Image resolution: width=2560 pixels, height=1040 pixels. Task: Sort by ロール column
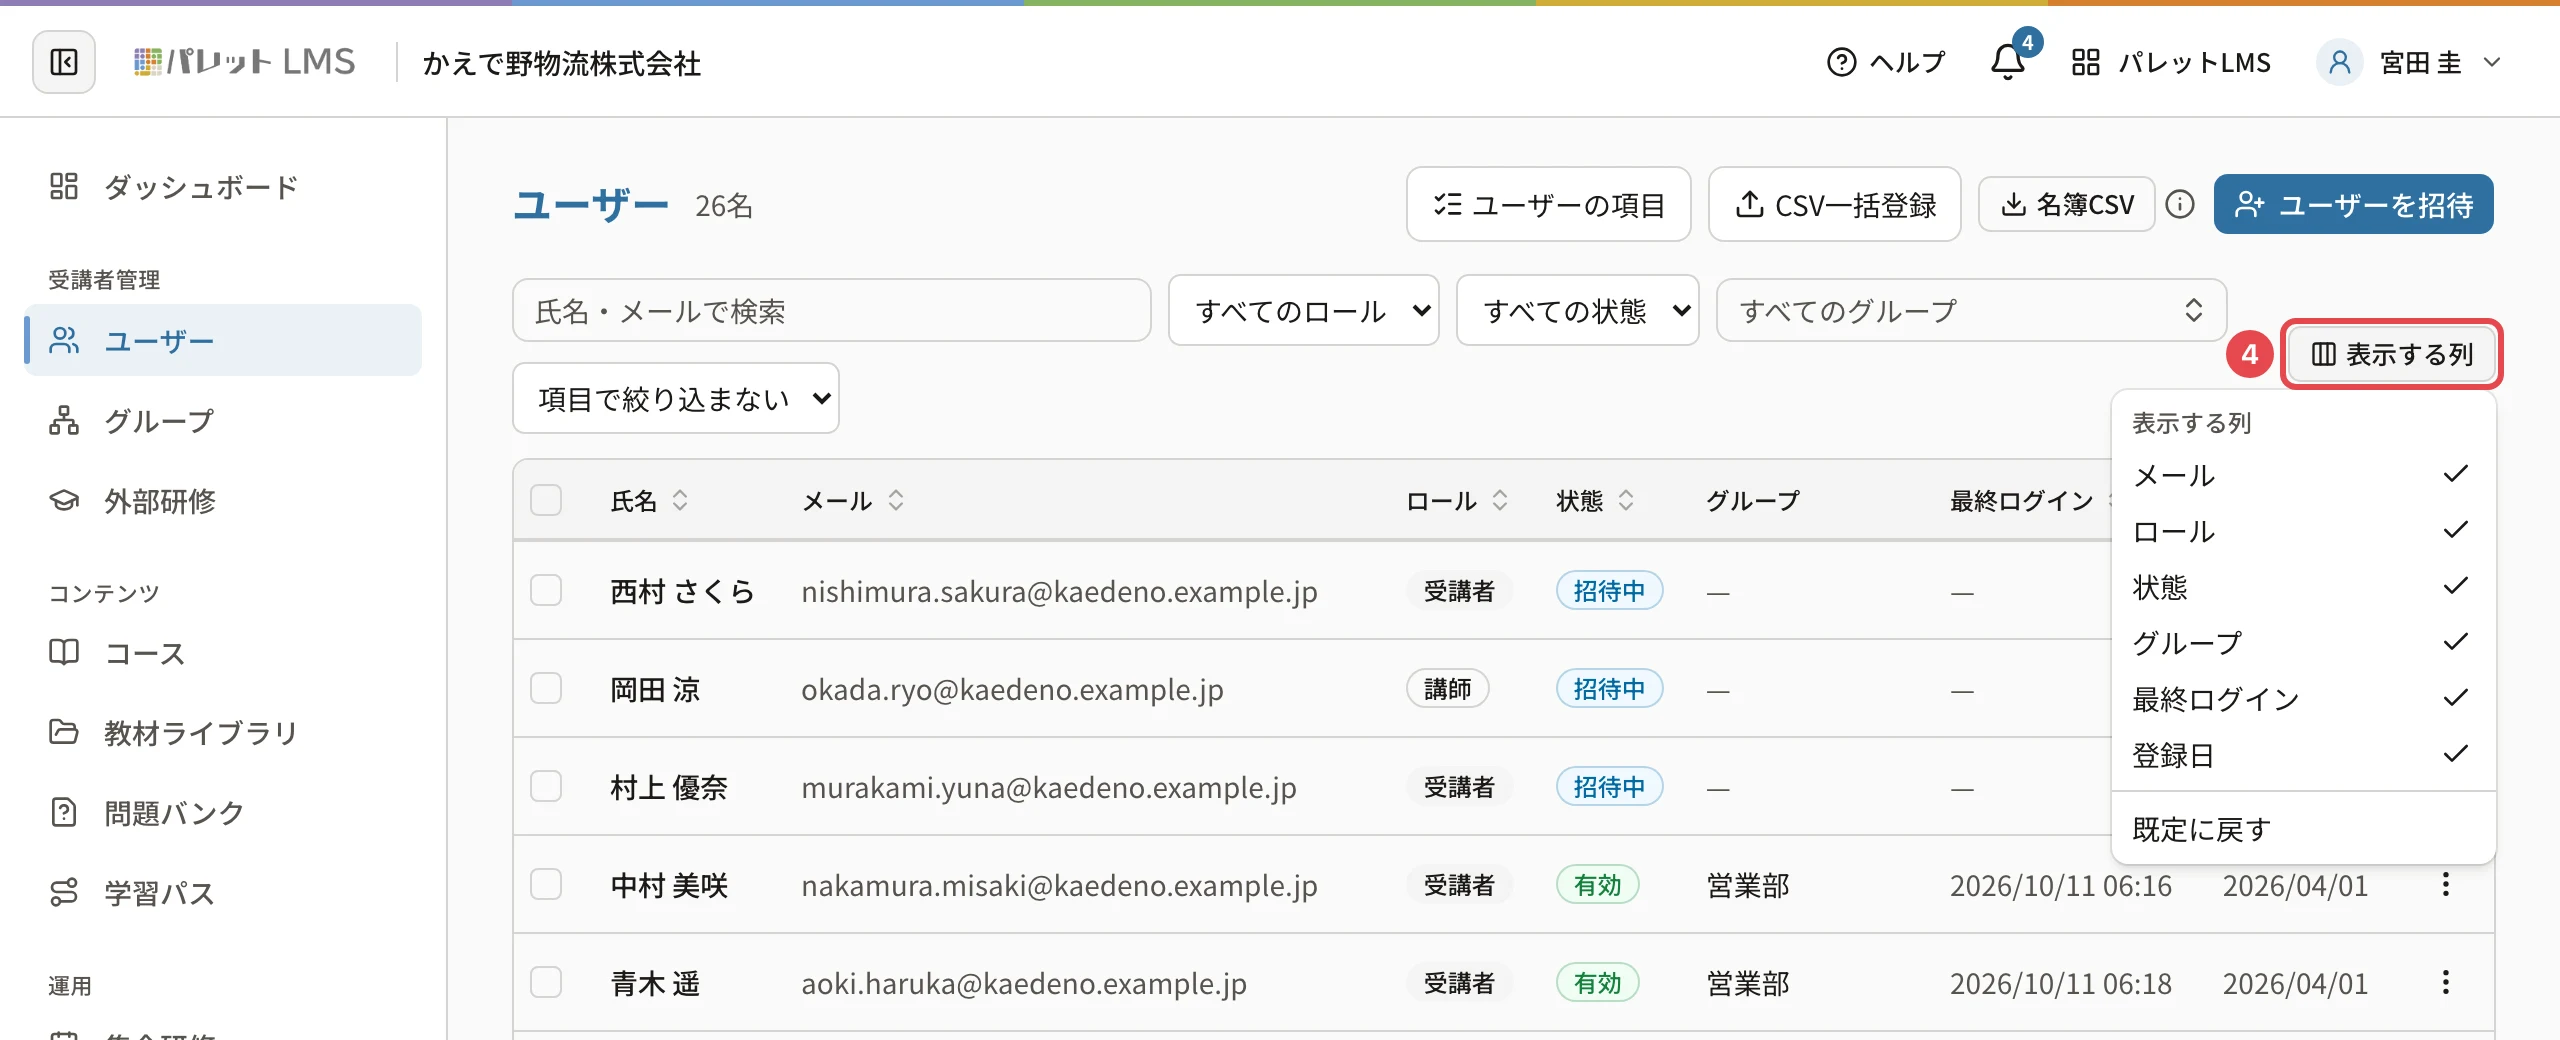tap(1457, 500)
